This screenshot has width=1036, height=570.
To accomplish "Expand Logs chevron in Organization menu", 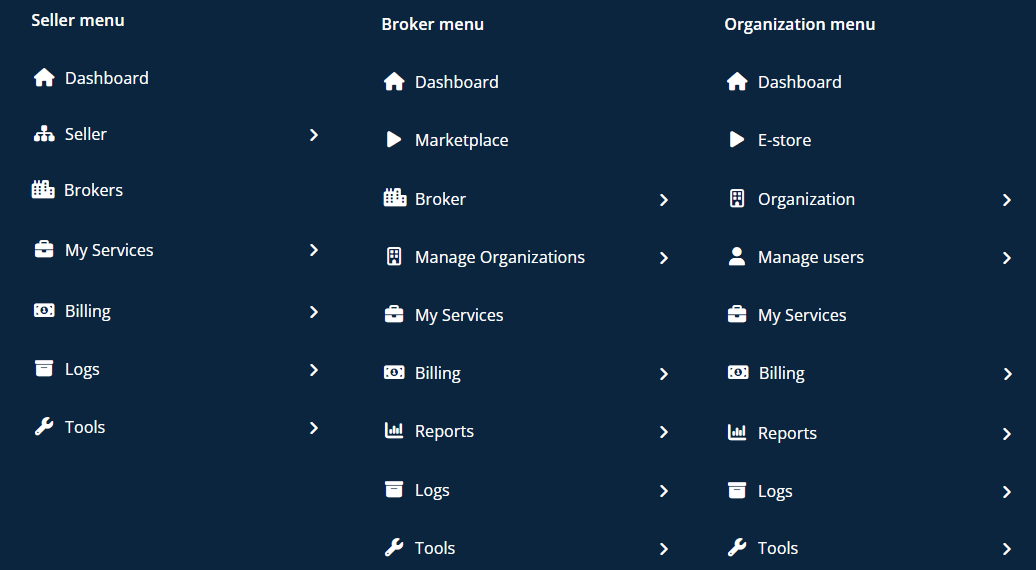I will [x=1007, y=492].
